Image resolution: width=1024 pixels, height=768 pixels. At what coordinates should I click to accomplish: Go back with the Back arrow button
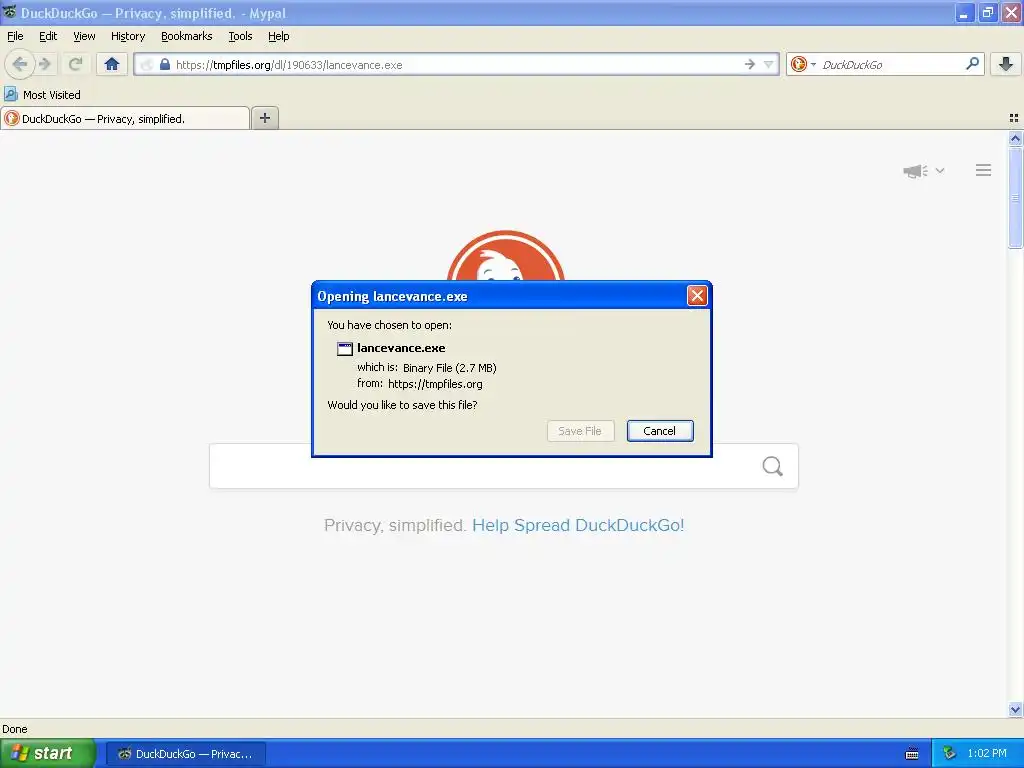tap(20, 64)
